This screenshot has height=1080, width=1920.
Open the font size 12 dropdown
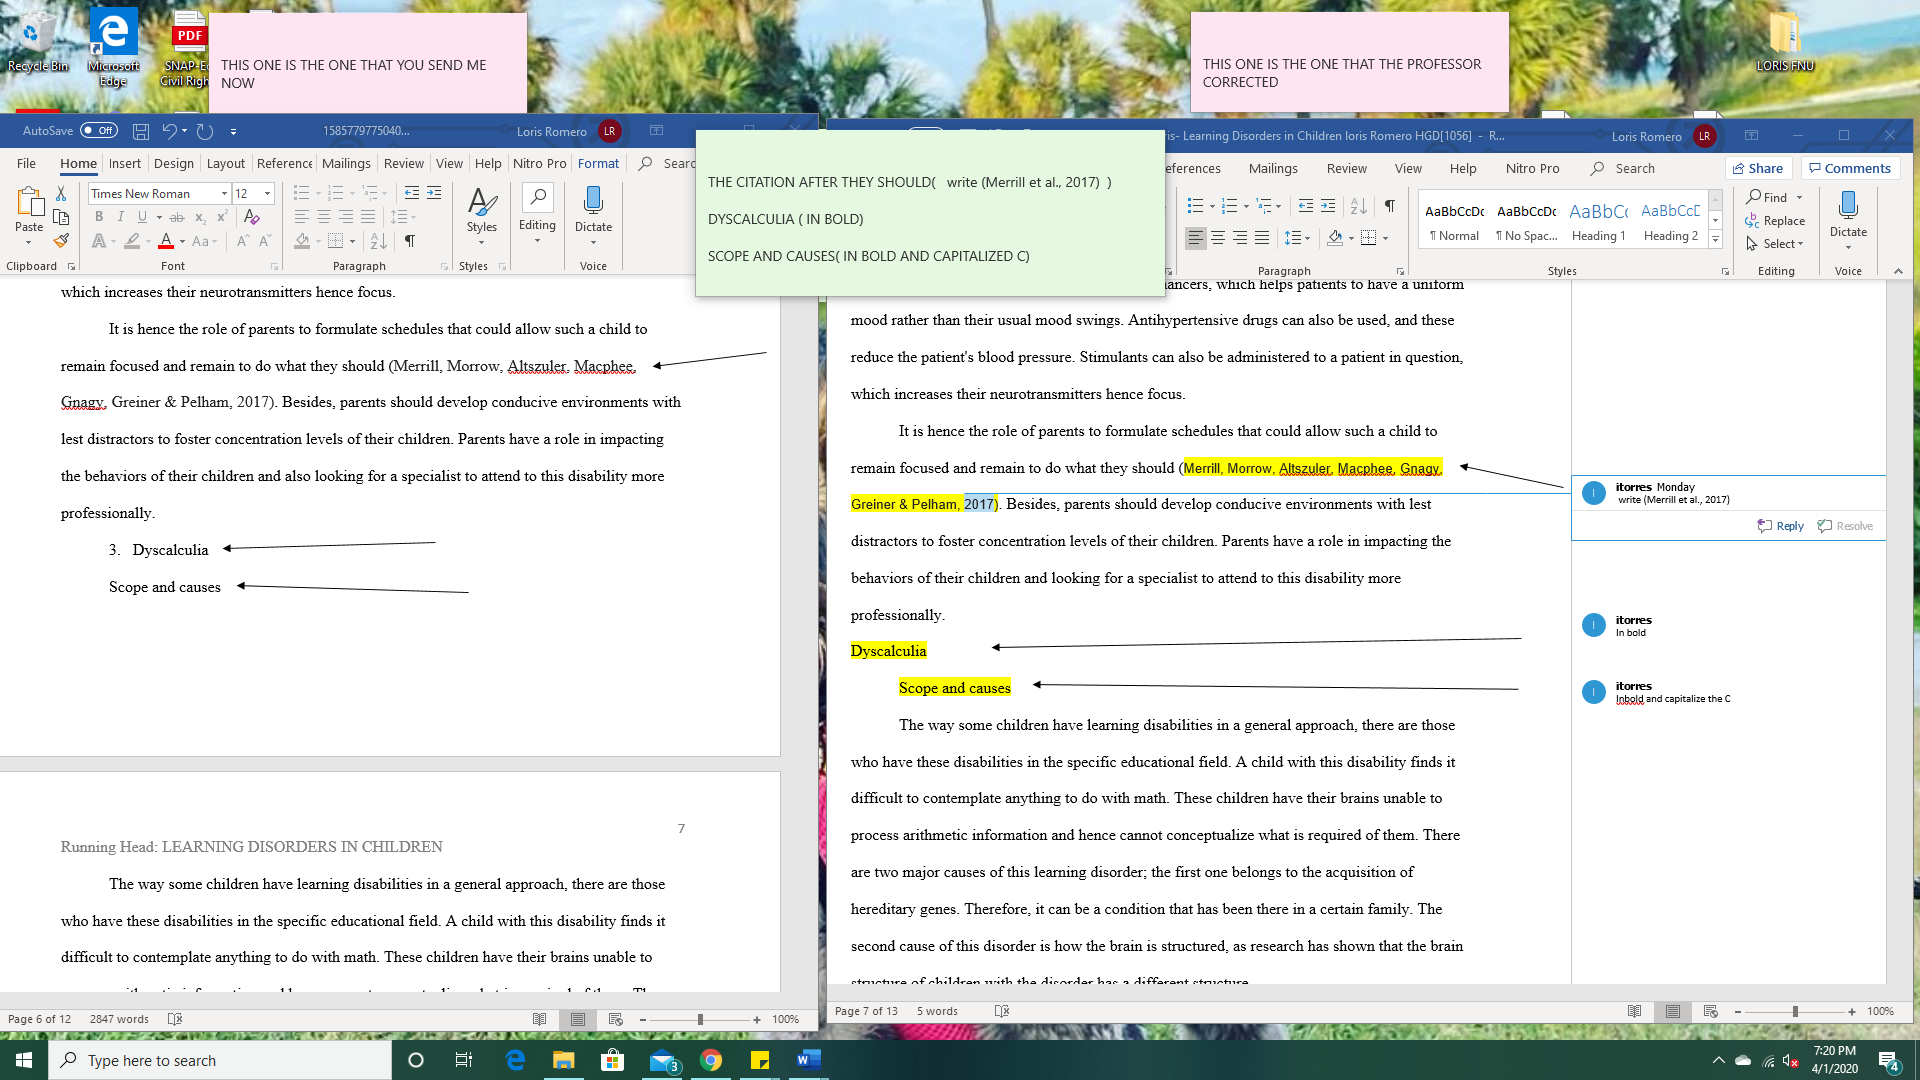[267, 193]
